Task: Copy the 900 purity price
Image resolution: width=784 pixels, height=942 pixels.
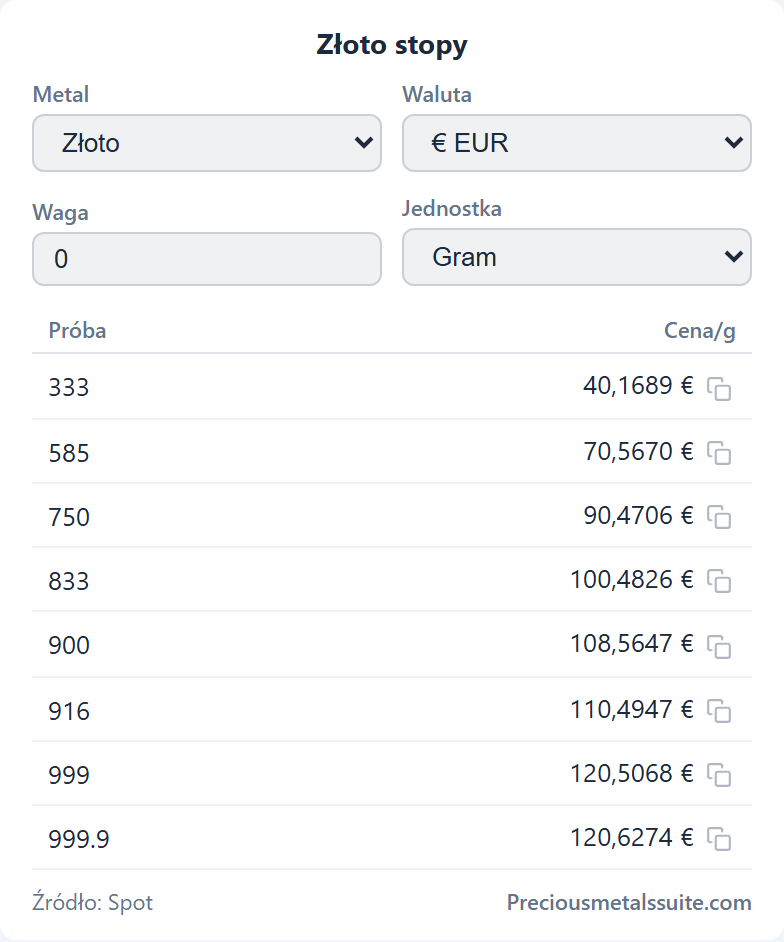Action: point(719,646)
